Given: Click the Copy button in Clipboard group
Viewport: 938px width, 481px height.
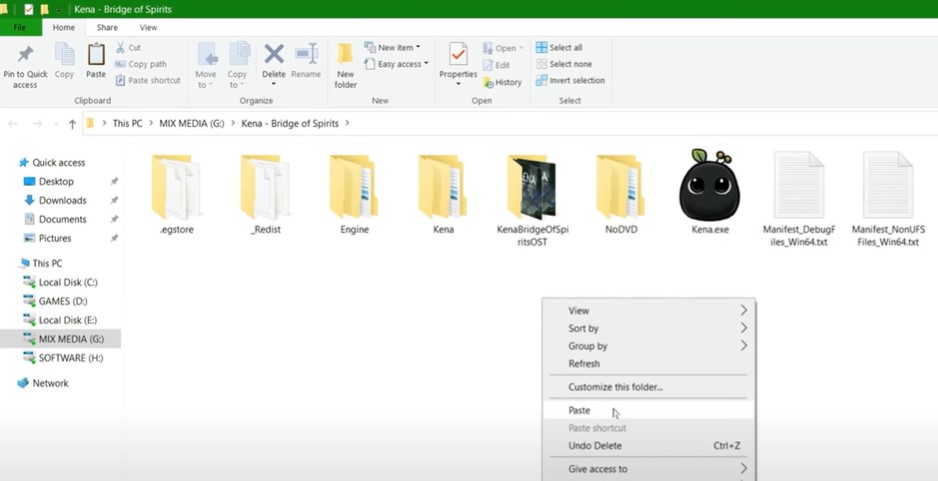Looking at the screenshot, I should pos(64,61).
